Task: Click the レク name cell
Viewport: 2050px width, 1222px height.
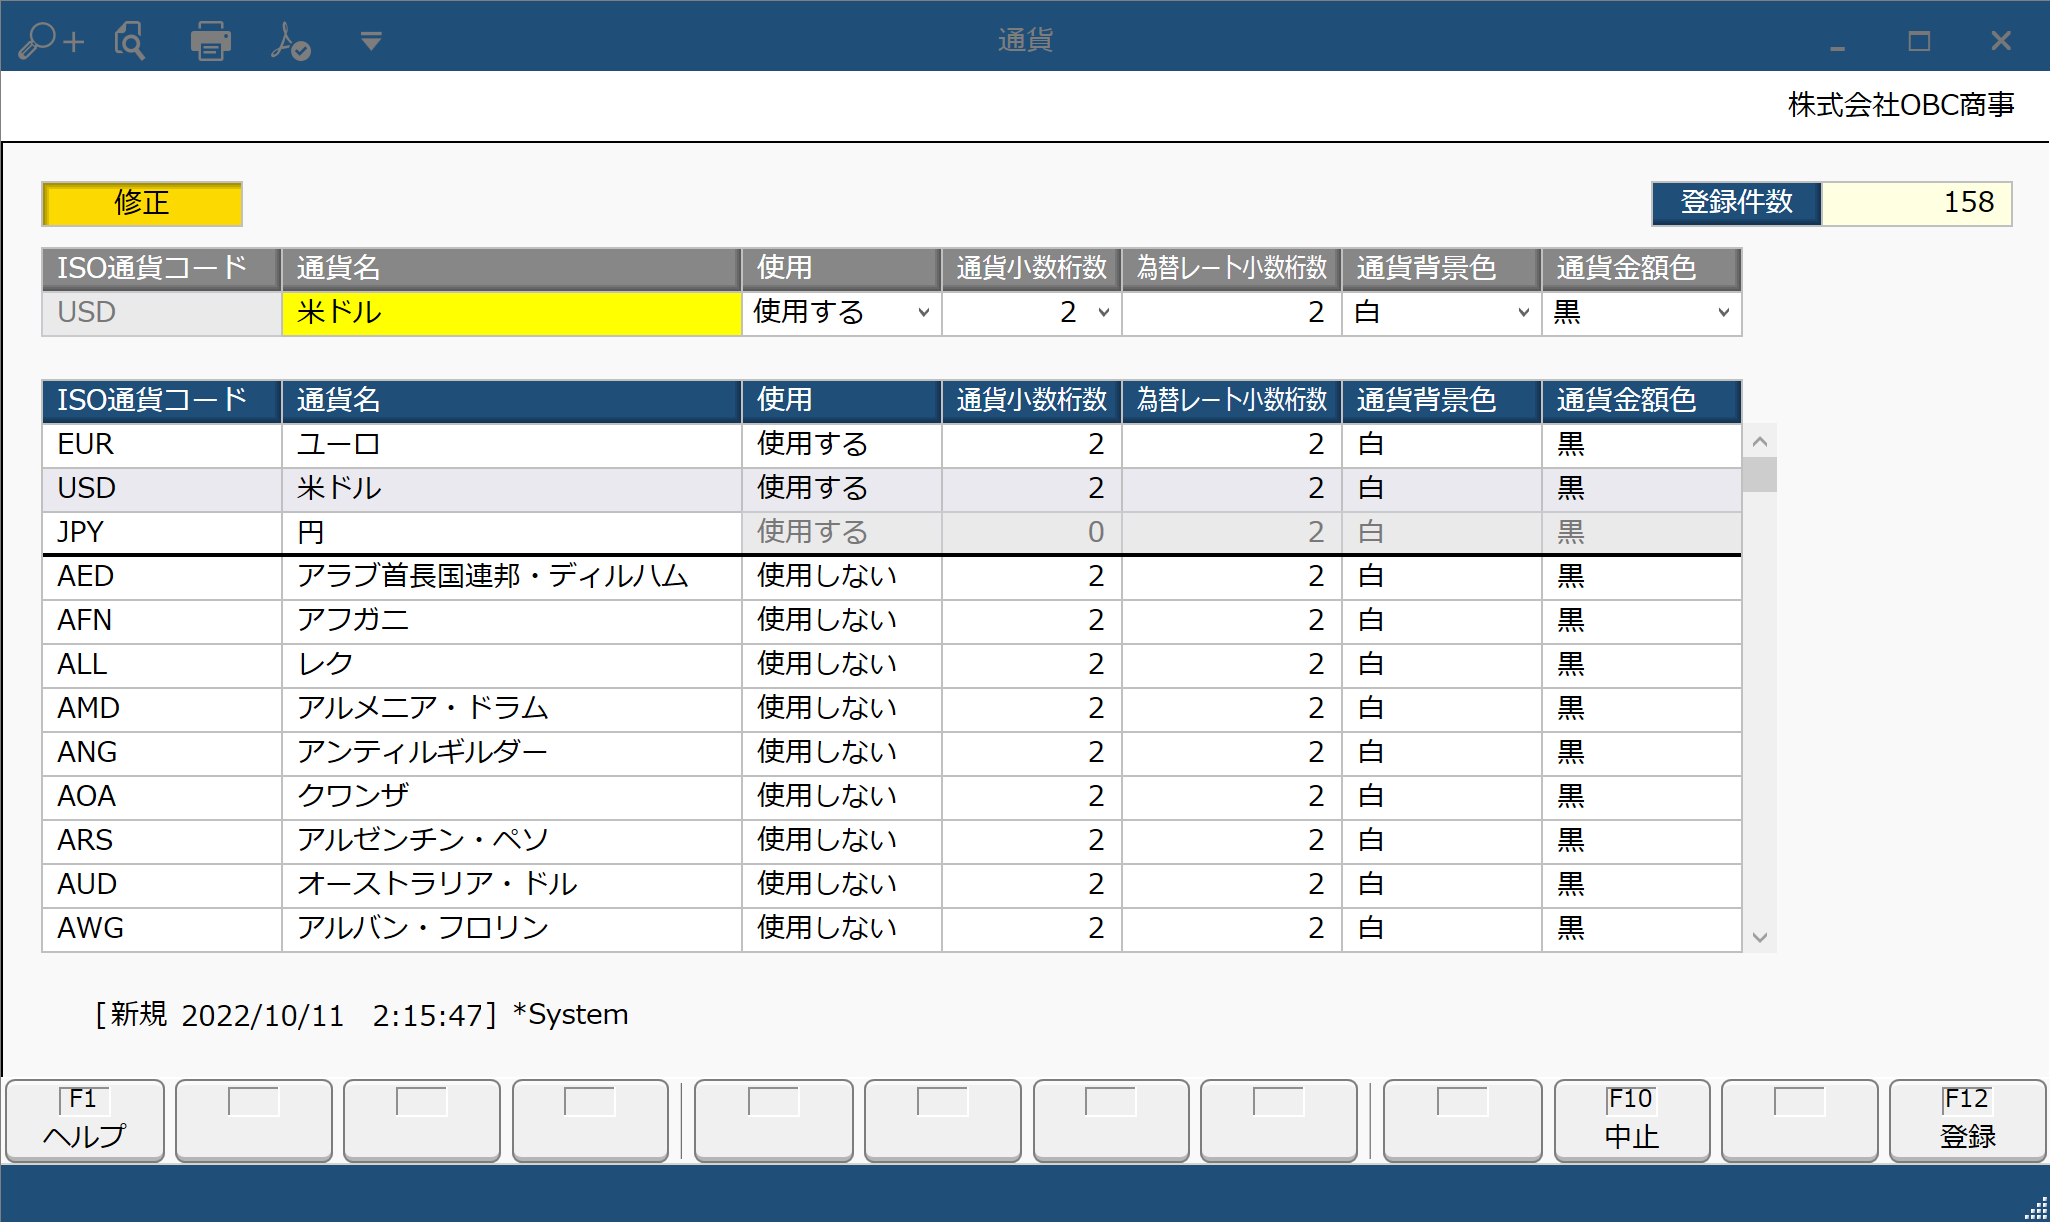Action: pyautogui.click(x=512, y=665)
